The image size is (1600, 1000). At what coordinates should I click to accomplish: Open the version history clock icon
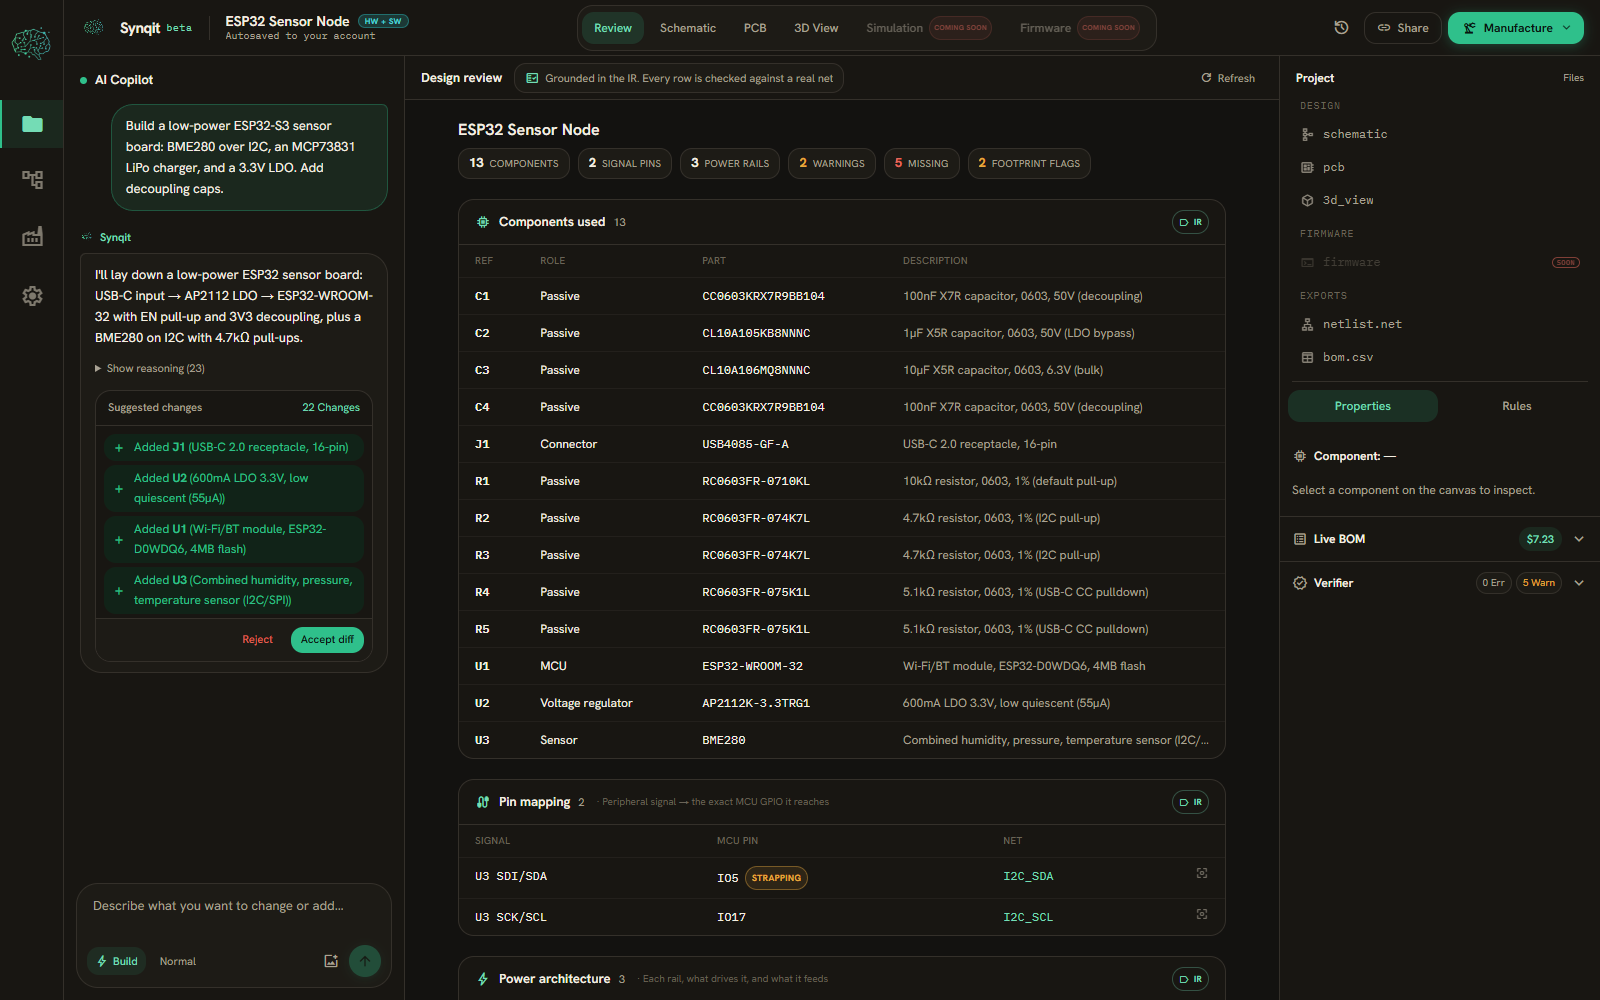pyautogui.click(x=1341, y=28)
